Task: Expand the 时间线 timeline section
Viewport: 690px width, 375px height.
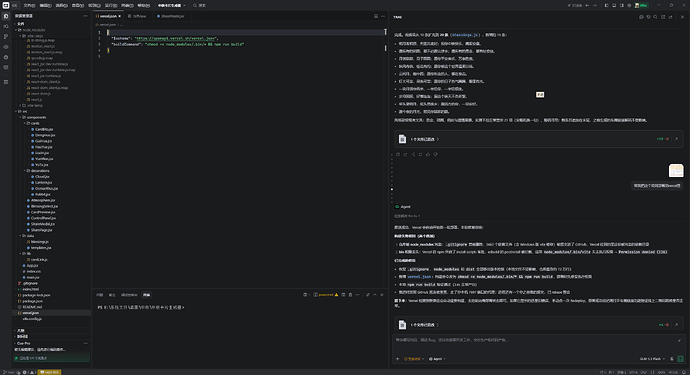Action: (x=21, y=336)
